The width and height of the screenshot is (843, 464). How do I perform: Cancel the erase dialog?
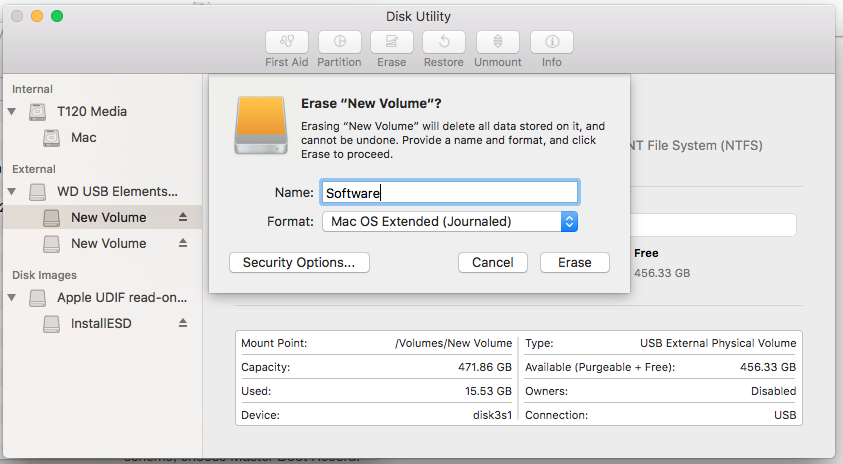[x=492, y=262]
